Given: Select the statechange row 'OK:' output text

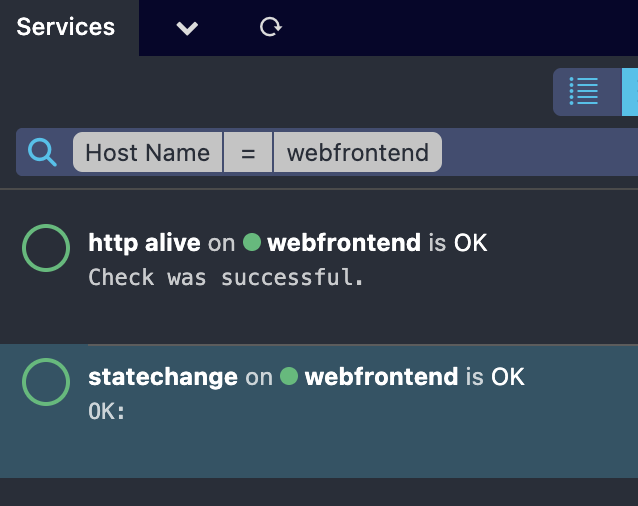Looking at the screenshot, I should tap(107, 411).
